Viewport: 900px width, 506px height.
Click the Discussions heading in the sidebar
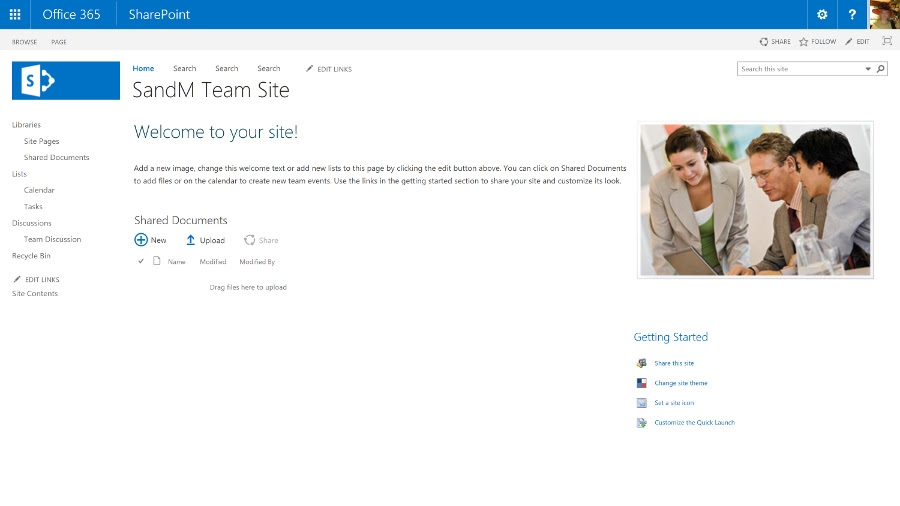tap(32, 223)
